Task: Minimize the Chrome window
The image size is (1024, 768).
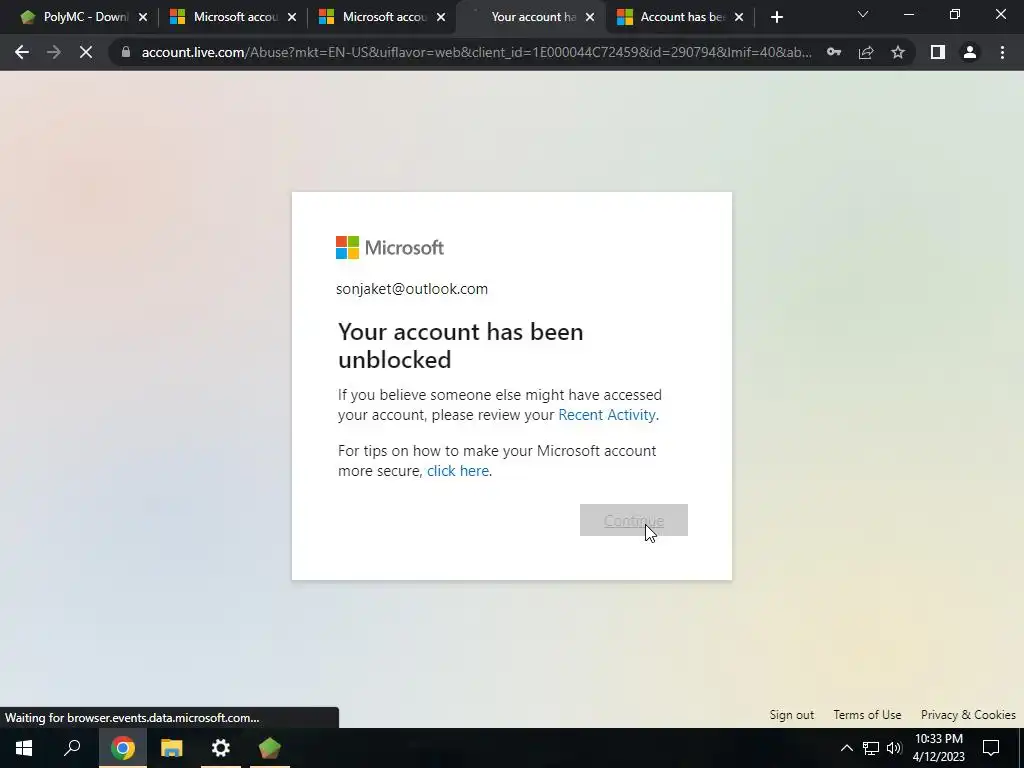Action: point(908,14)
